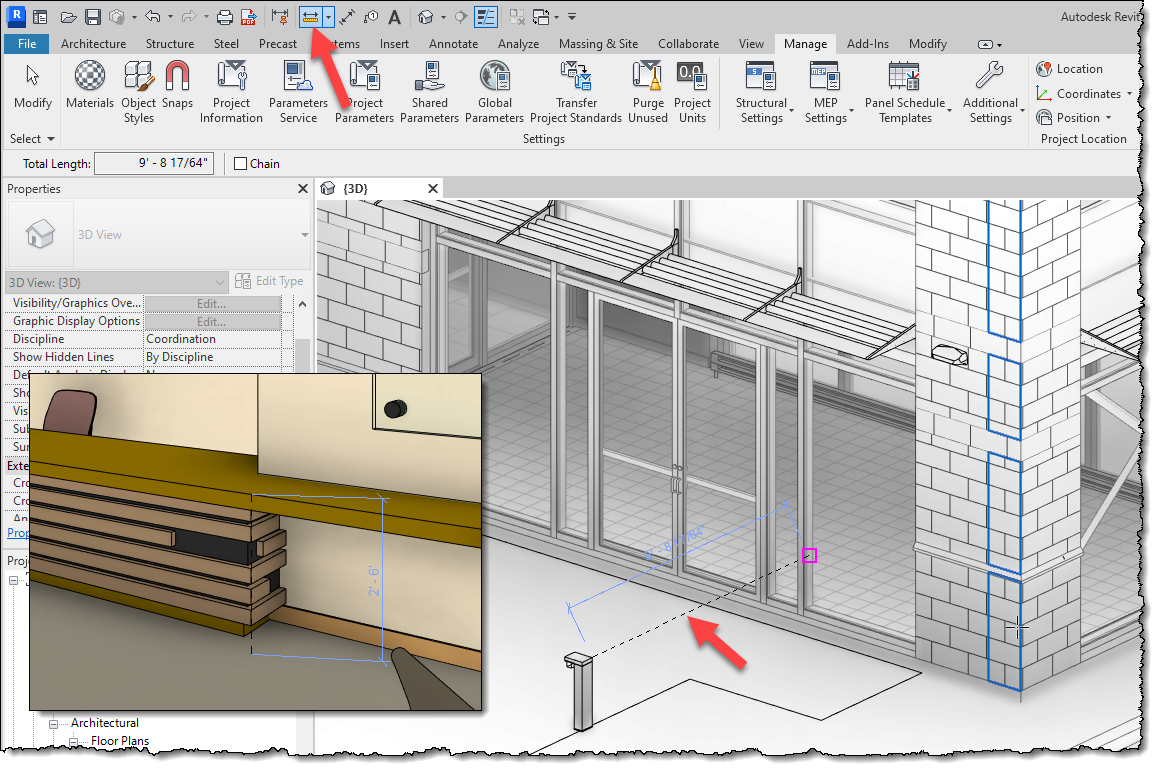The height and width of the screenshot is (770, 1159).
Task: Click the Edit Type button
Action: coord(269,281)
